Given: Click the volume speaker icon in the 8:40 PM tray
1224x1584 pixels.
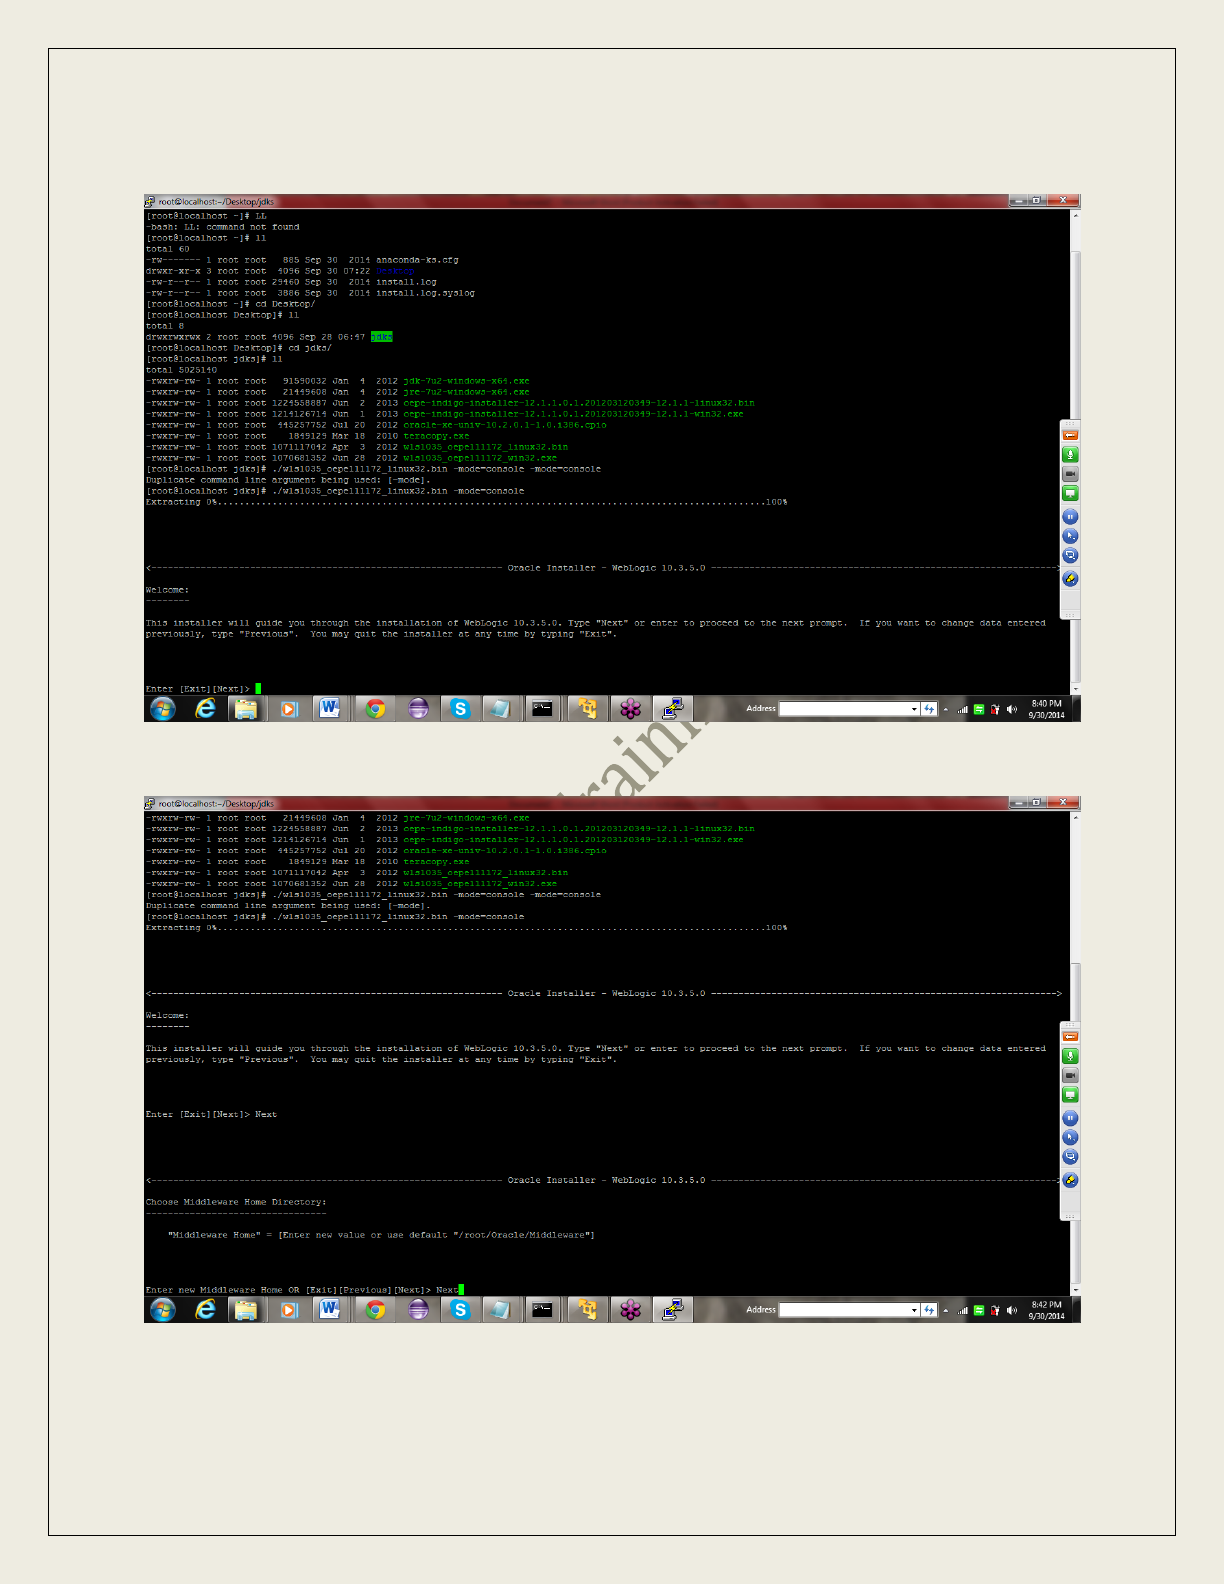Looking at the screenshot, I should pos(1012,709).
